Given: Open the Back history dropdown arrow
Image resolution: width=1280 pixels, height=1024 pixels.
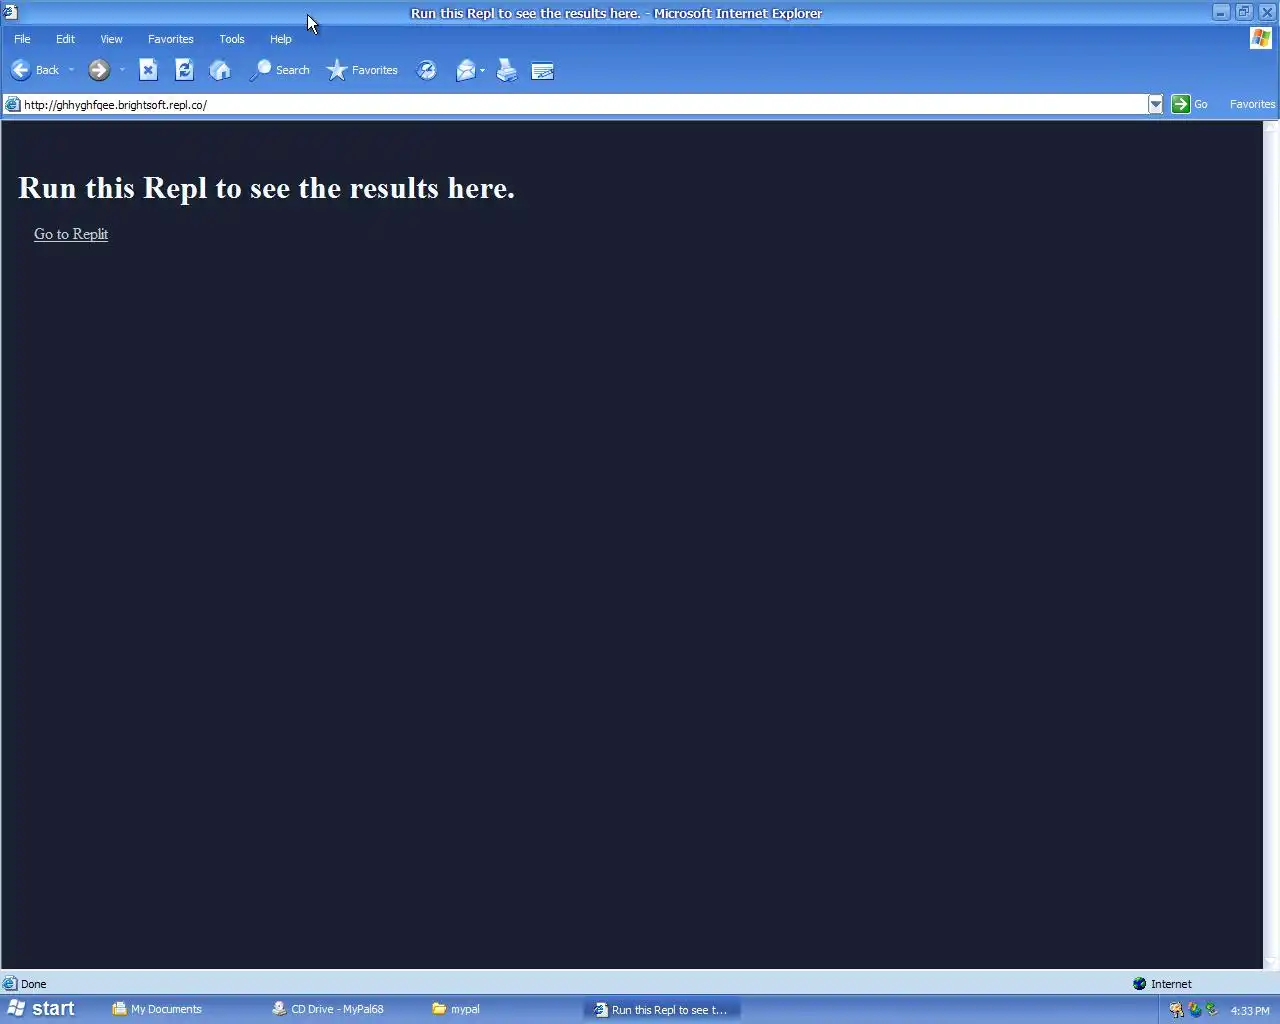Looking at the screenshot, I should tap(71, 70).
